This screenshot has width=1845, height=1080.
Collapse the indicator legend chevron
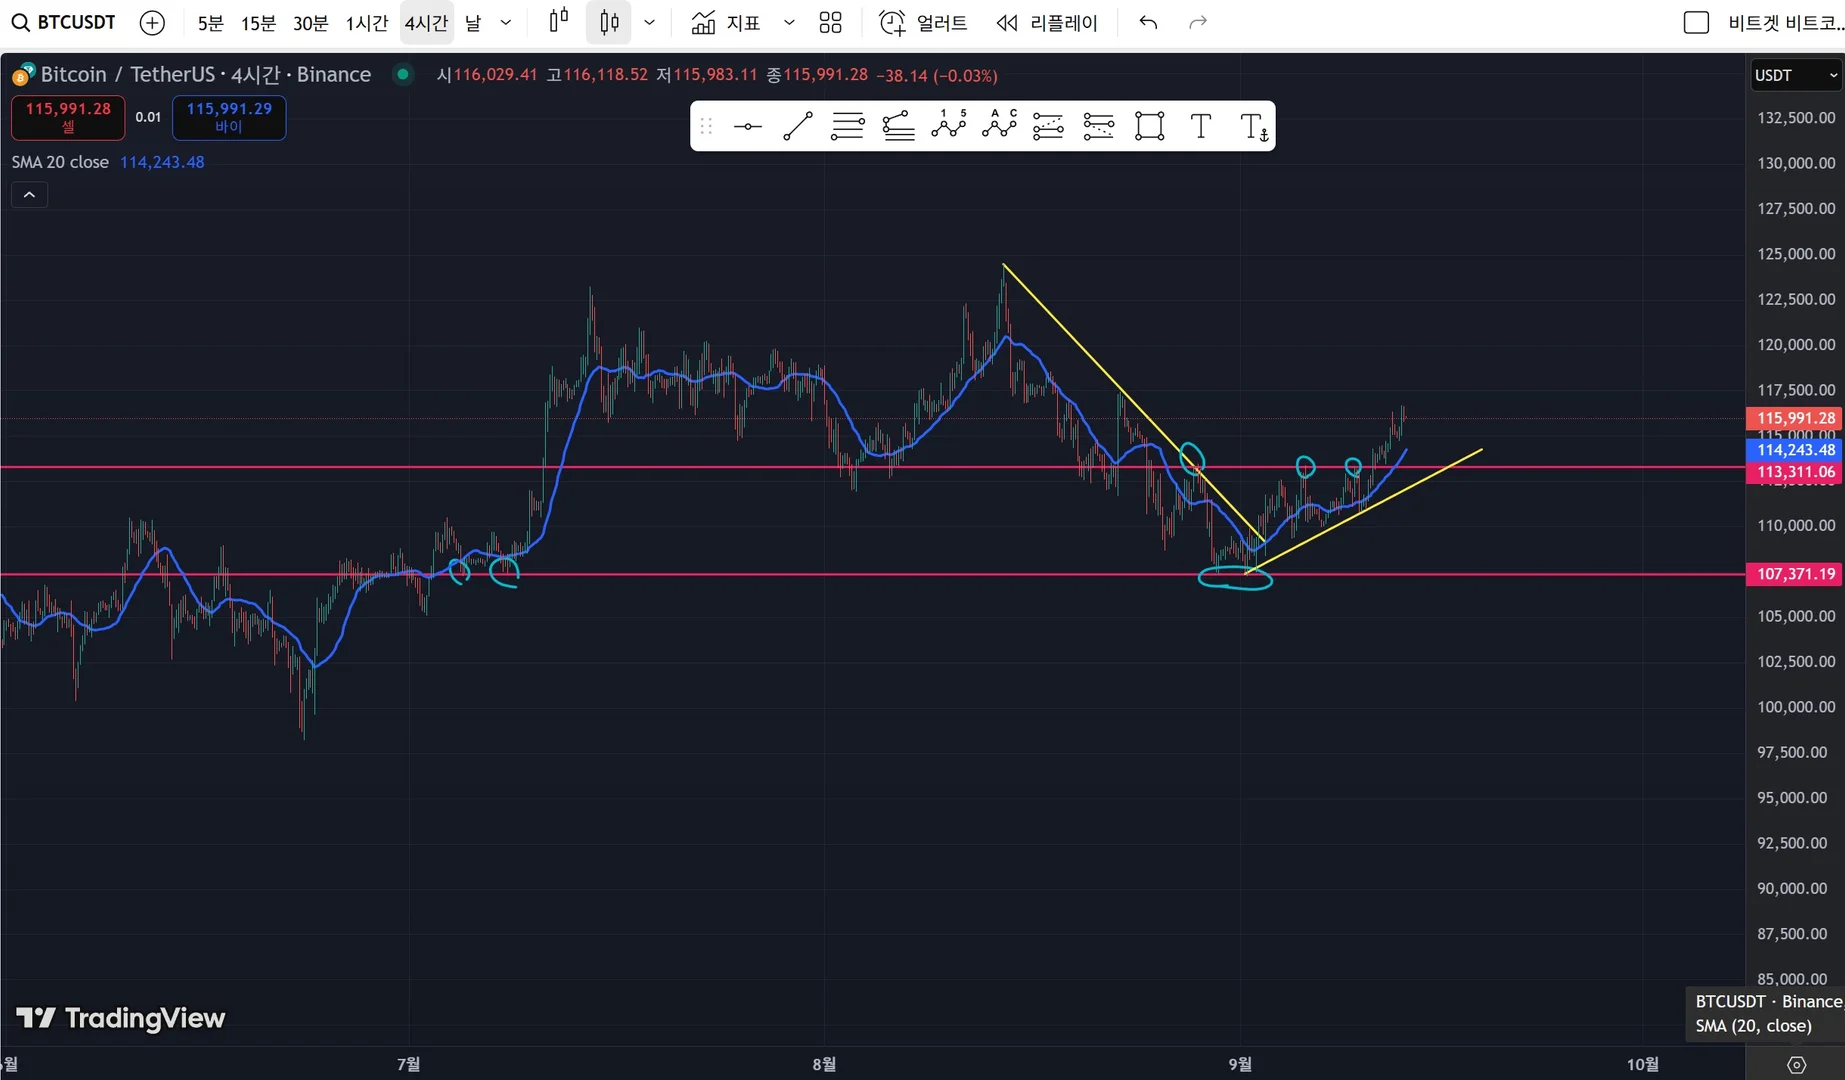tap(29, 195)
